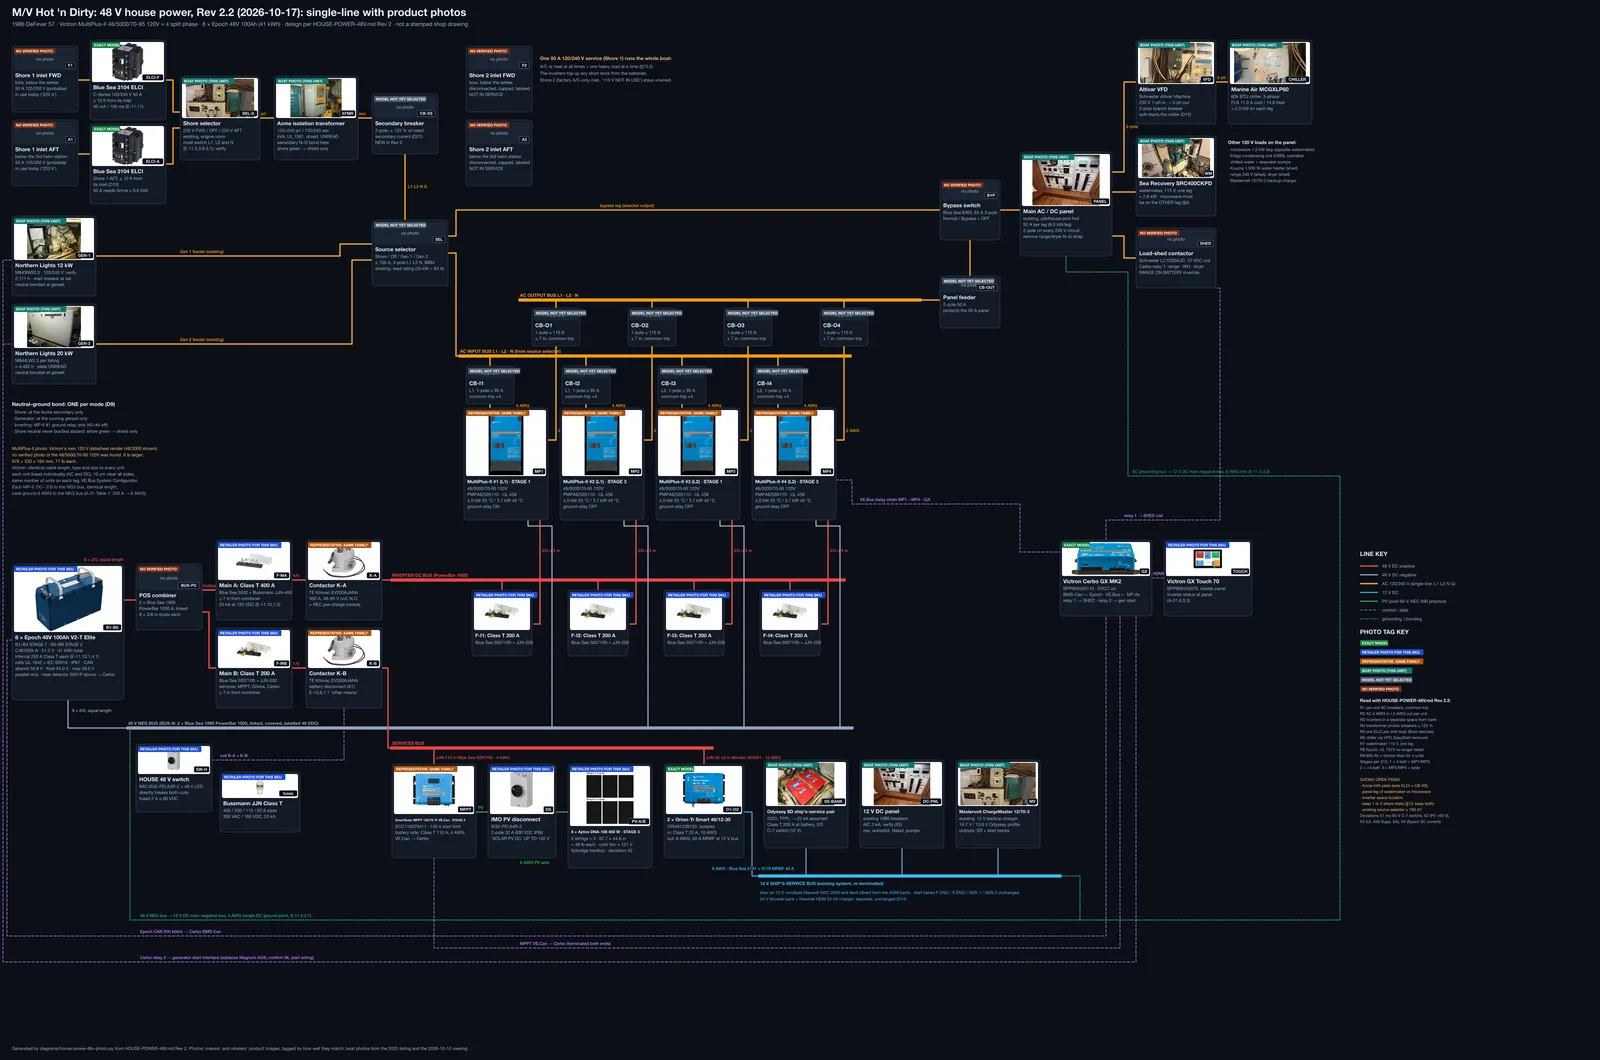Click the ELCI-A Blue Sea 3104 product photo

[128, 146]
